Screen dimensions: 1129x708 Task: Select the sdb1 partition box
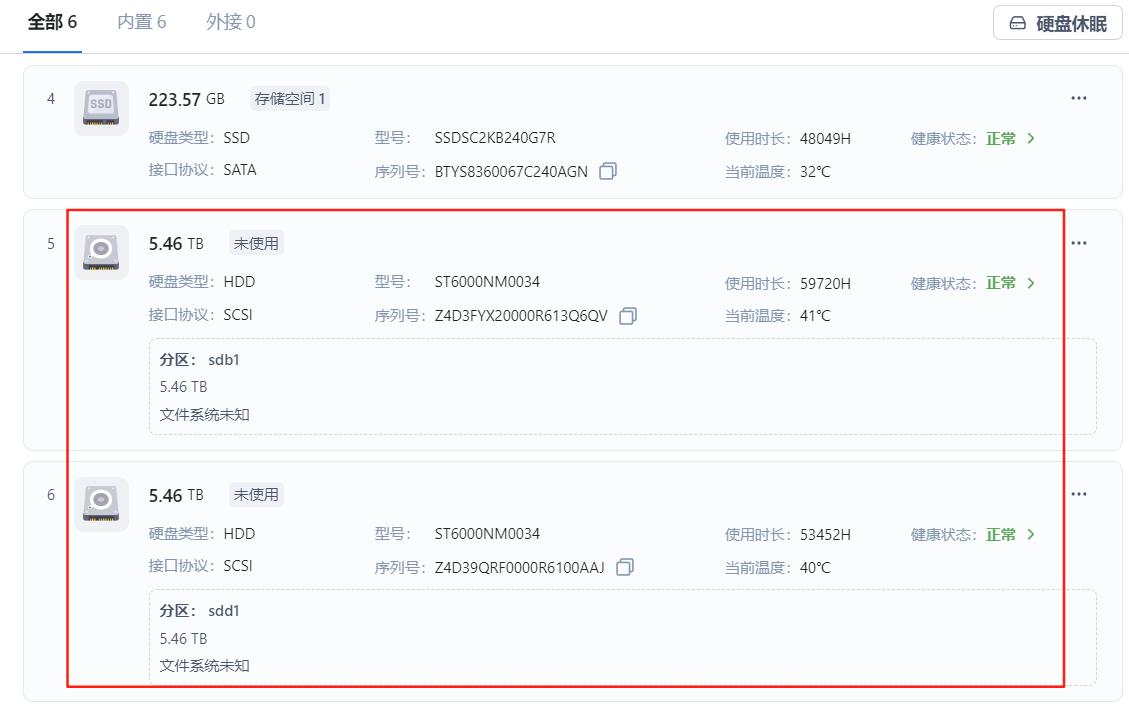[x=622, y=386]
